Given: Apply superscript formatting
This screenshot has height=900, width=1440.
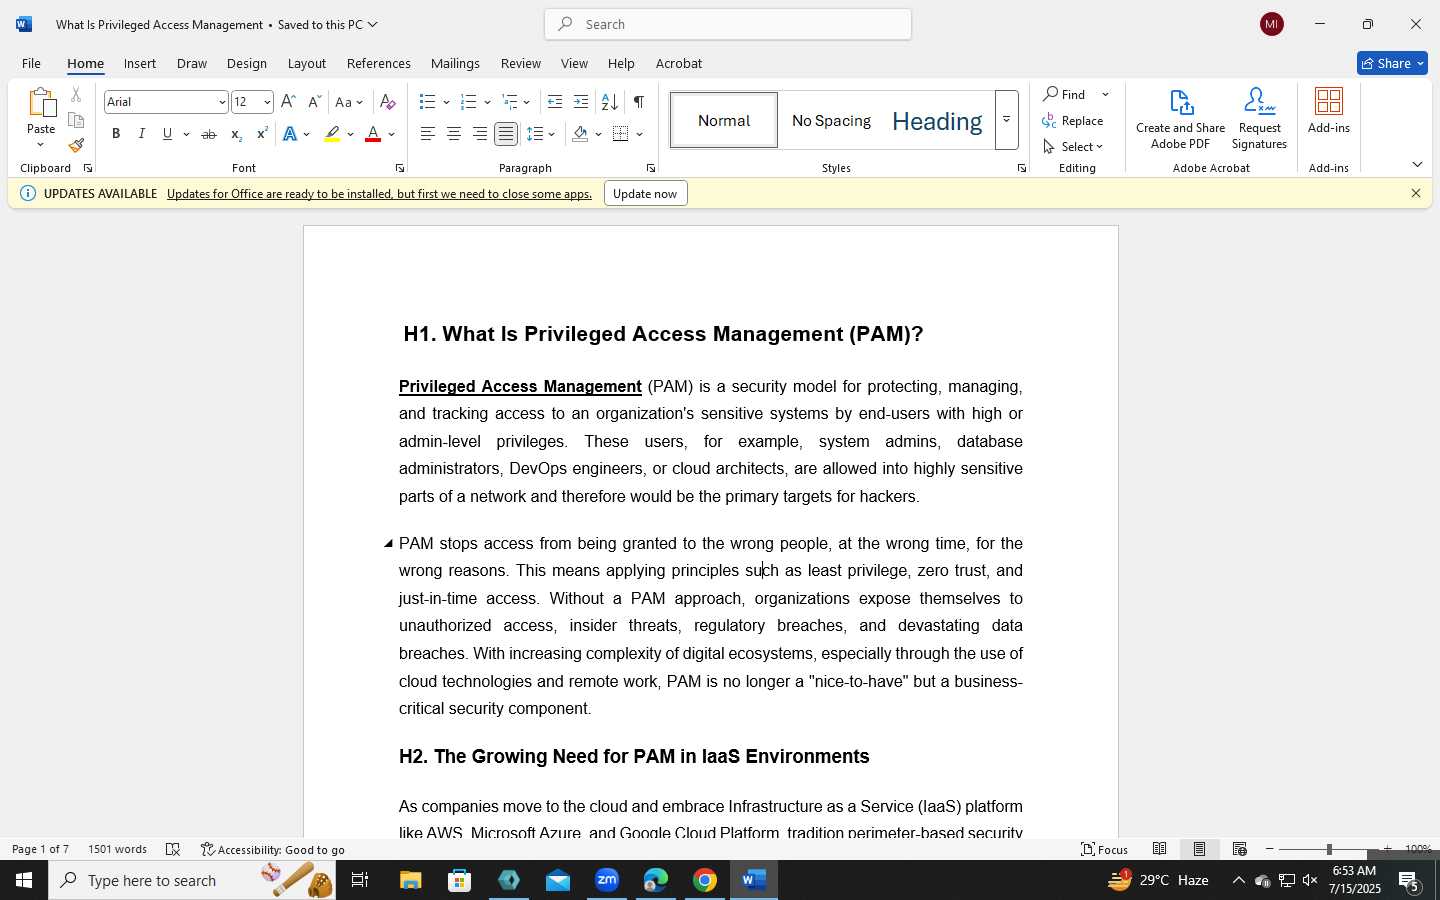Looking at the screenshot, I should click(x=262, y=134).
